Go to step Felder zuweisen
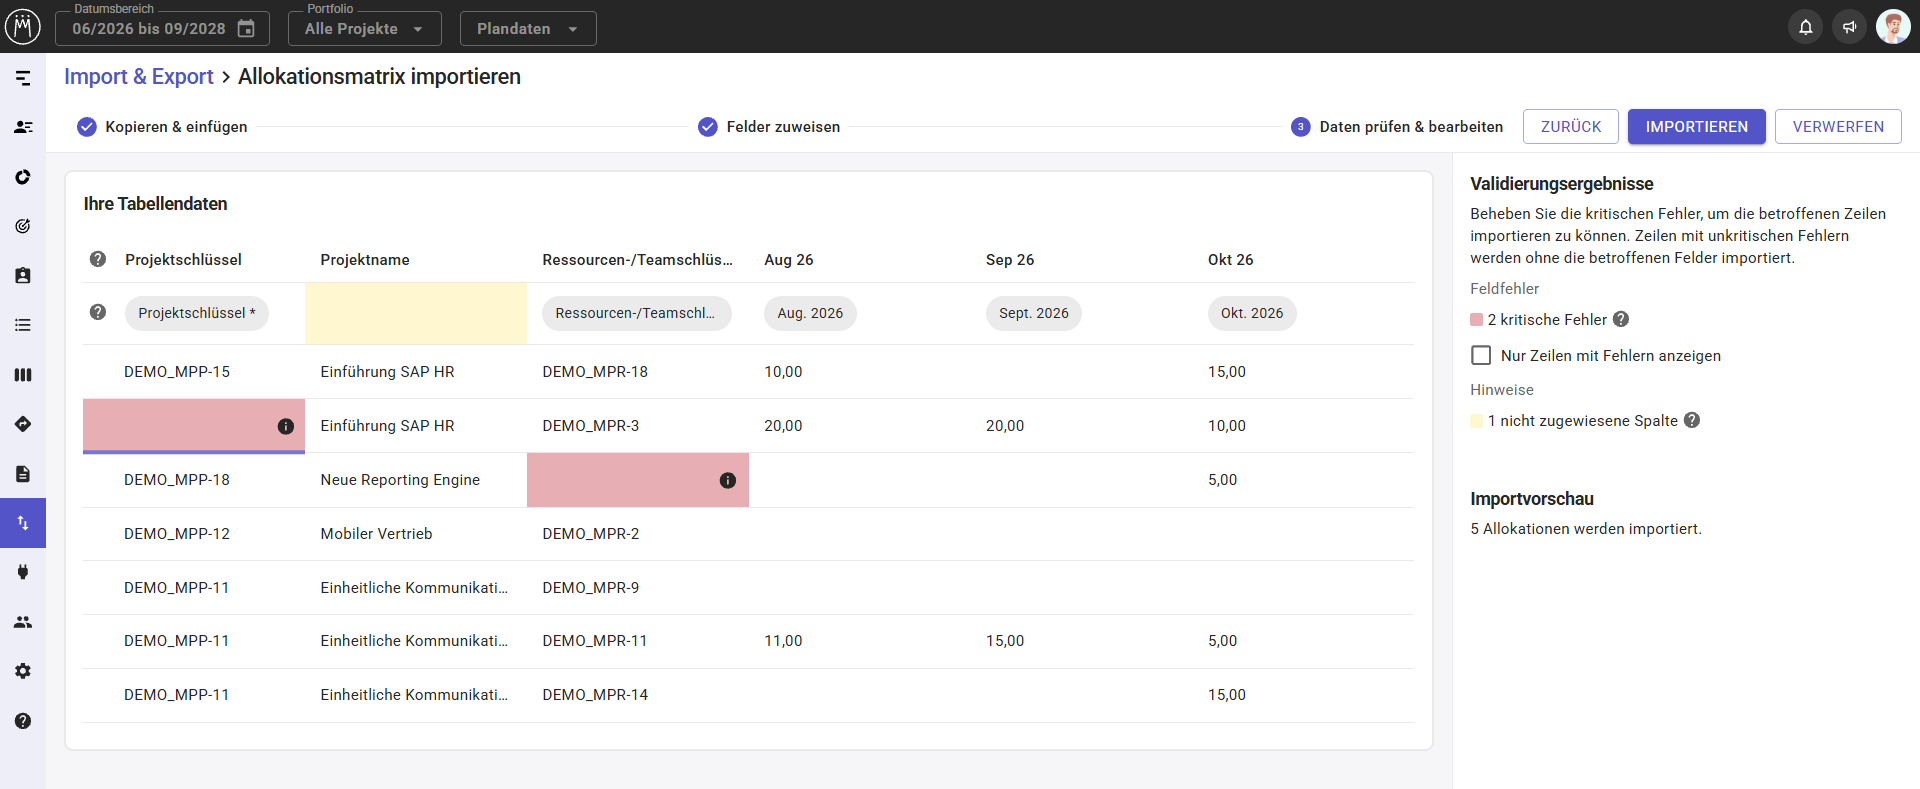1920x789 pixels. [769, 127]
